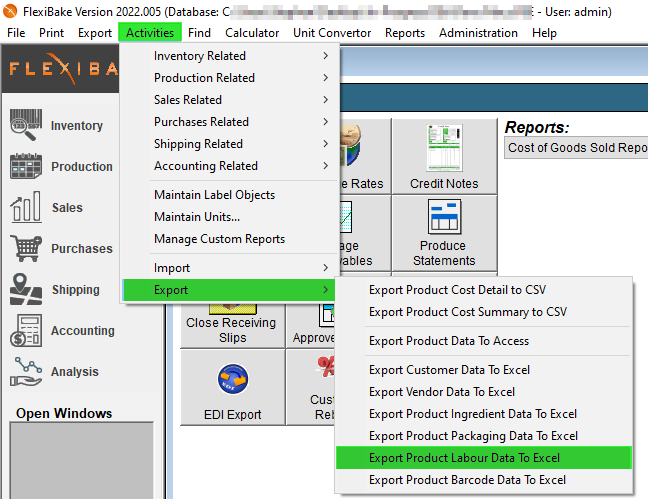Image resolution: width=648 pixels, height=499 pixels.
Task: Click the Rates tile with globe icon
Action: 365,156
